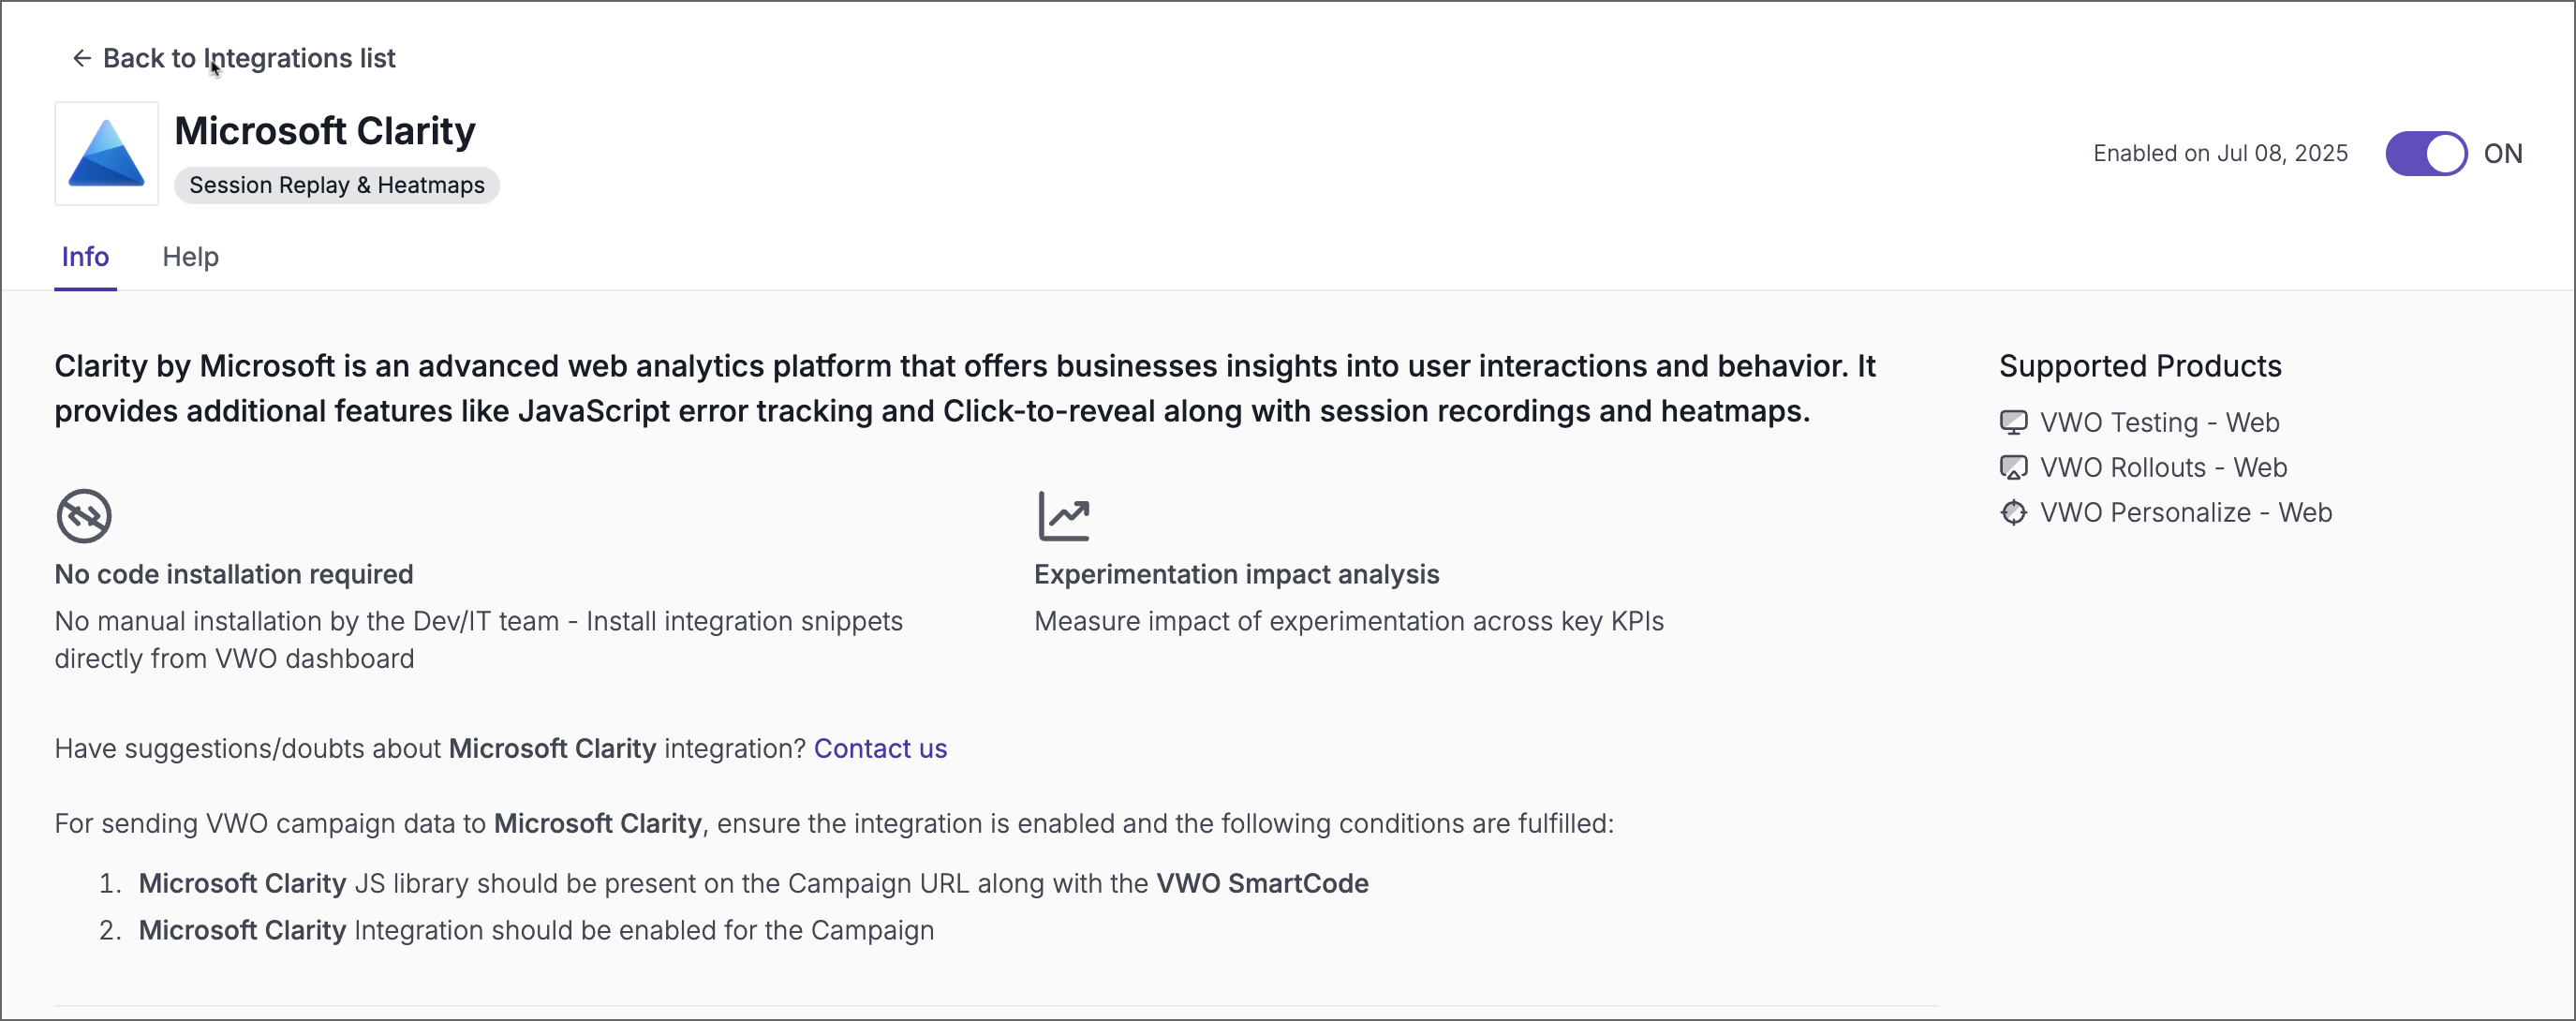Click 'No code installation required' heading
Viewport: 2576px width, 1021px height.
click(x=234, y=574)
